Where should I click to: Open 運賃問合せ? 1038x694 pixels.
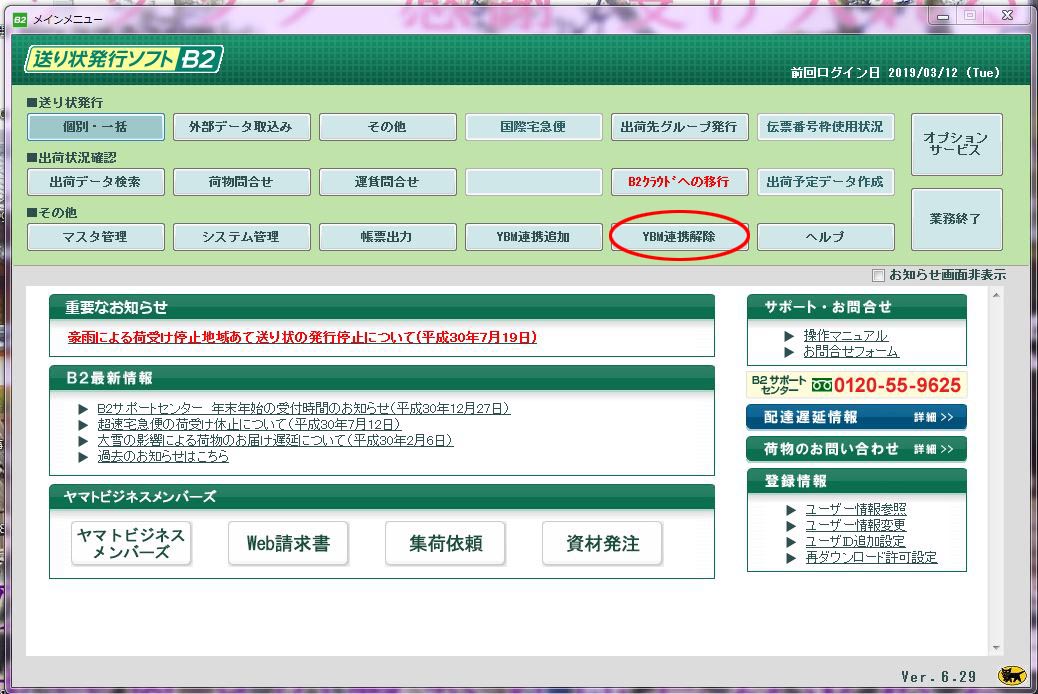(387, 181)
